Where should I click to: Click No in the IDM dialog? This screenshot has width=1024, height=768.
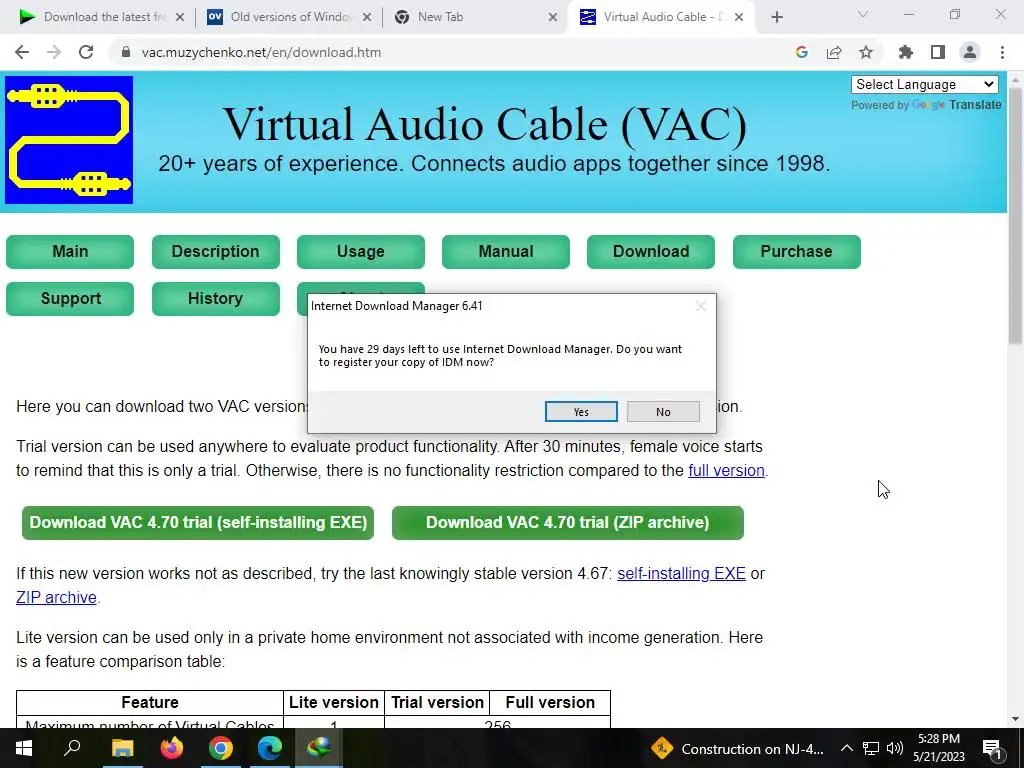tap(663, 411)
